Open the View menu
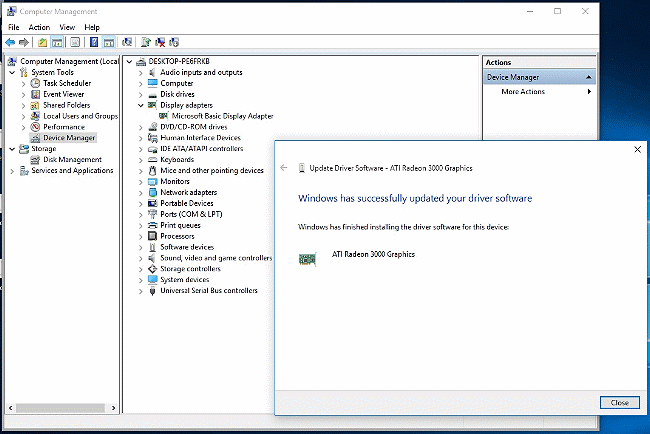650x434 pixels. pos(67,27)
